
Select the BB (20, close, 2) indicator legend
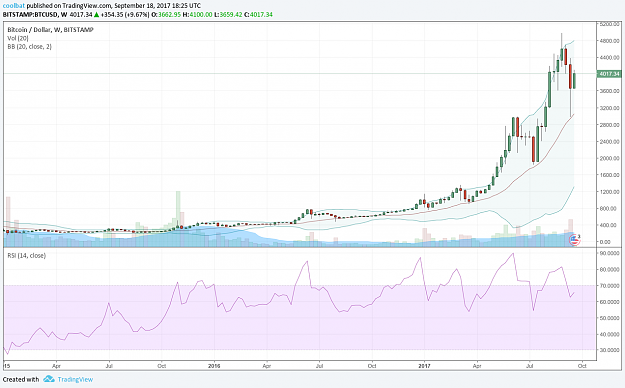pos(29,47)
